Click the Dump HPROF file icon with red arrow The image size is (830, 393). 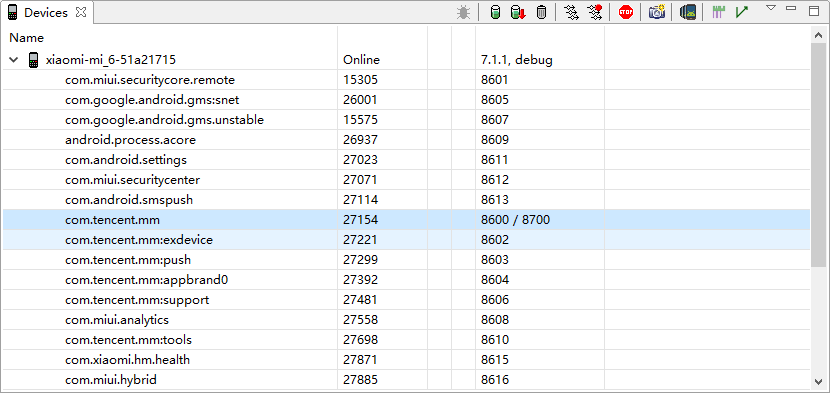tap(518, 12)
